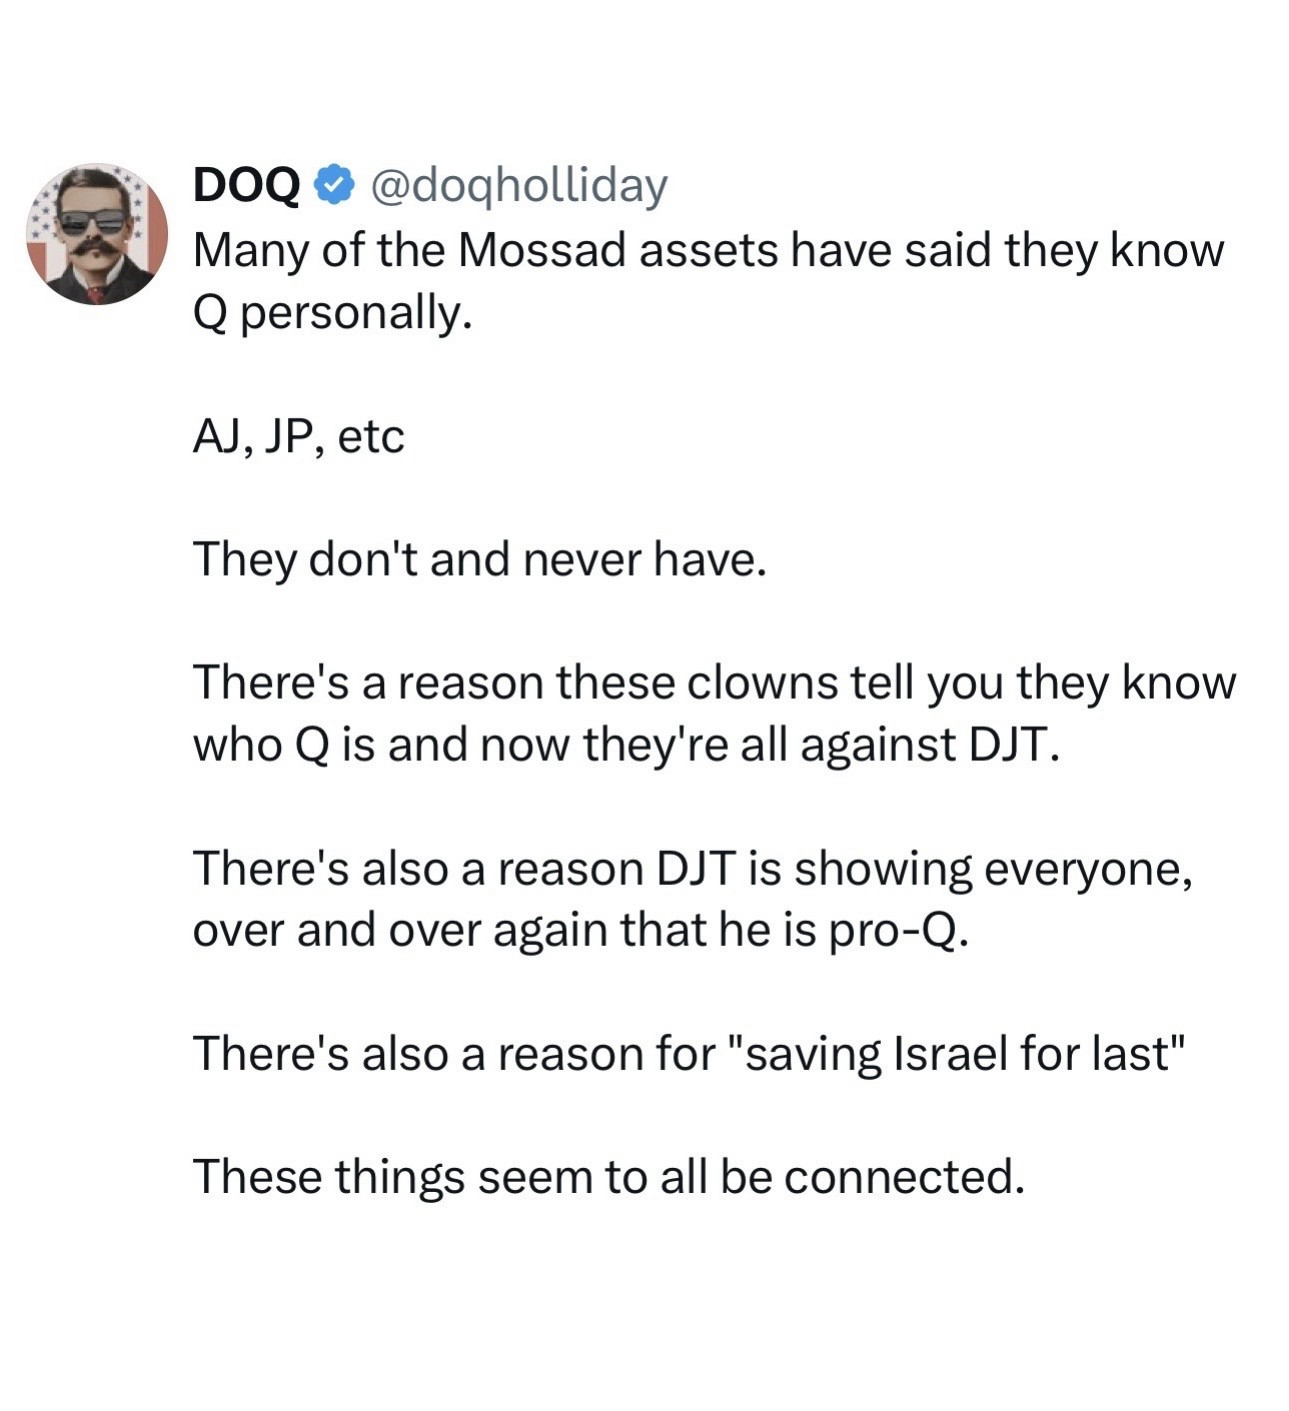Open the DOQ profile picture avatar
The image size is (1289, 1411).
(97, 234)
